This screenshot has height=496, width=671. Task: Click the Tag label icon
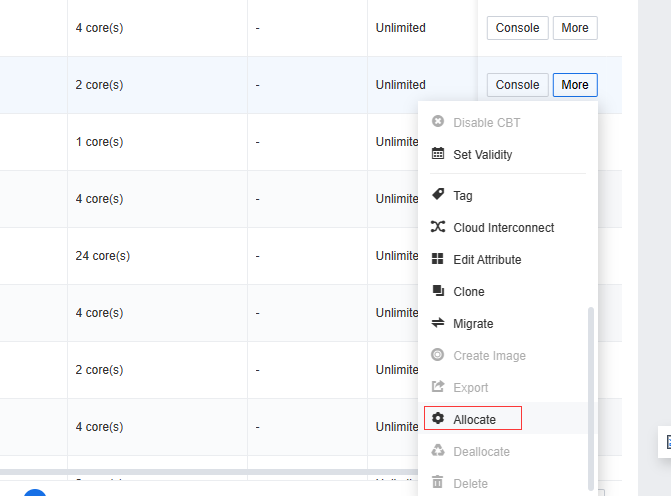[437, 195]
